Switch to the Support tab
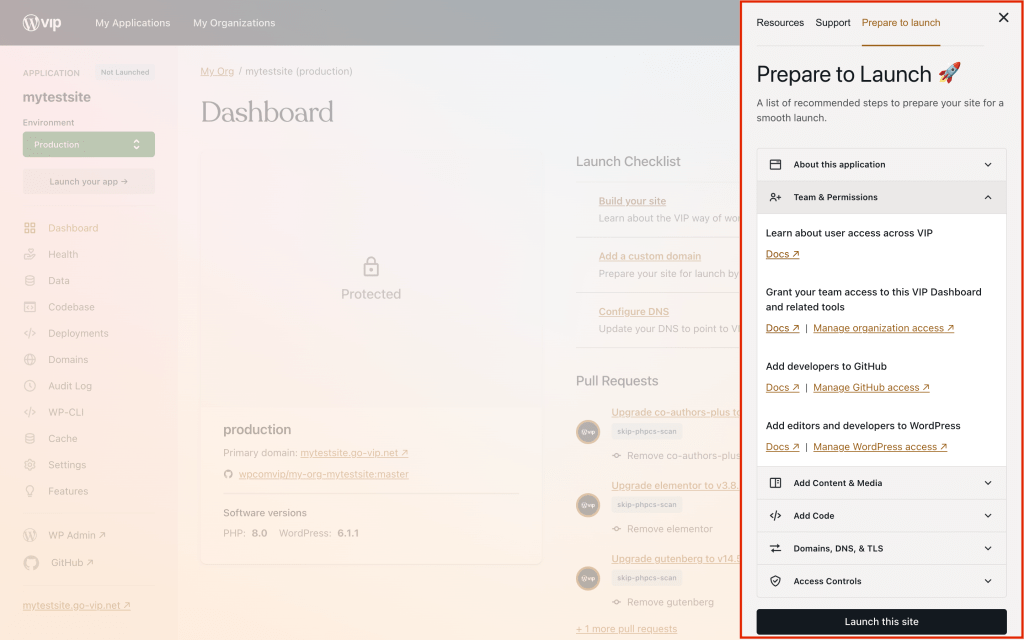The image size is (1024, 640). (833, 23)
